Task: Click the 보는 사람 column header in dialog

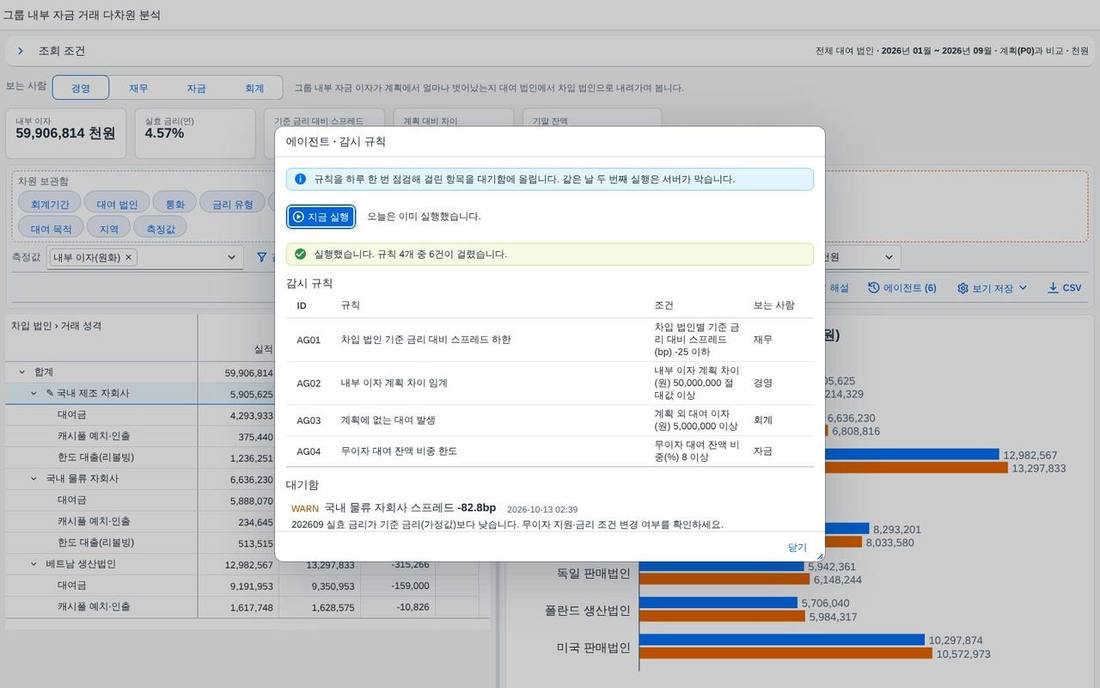Action: (x=774, y=305)
